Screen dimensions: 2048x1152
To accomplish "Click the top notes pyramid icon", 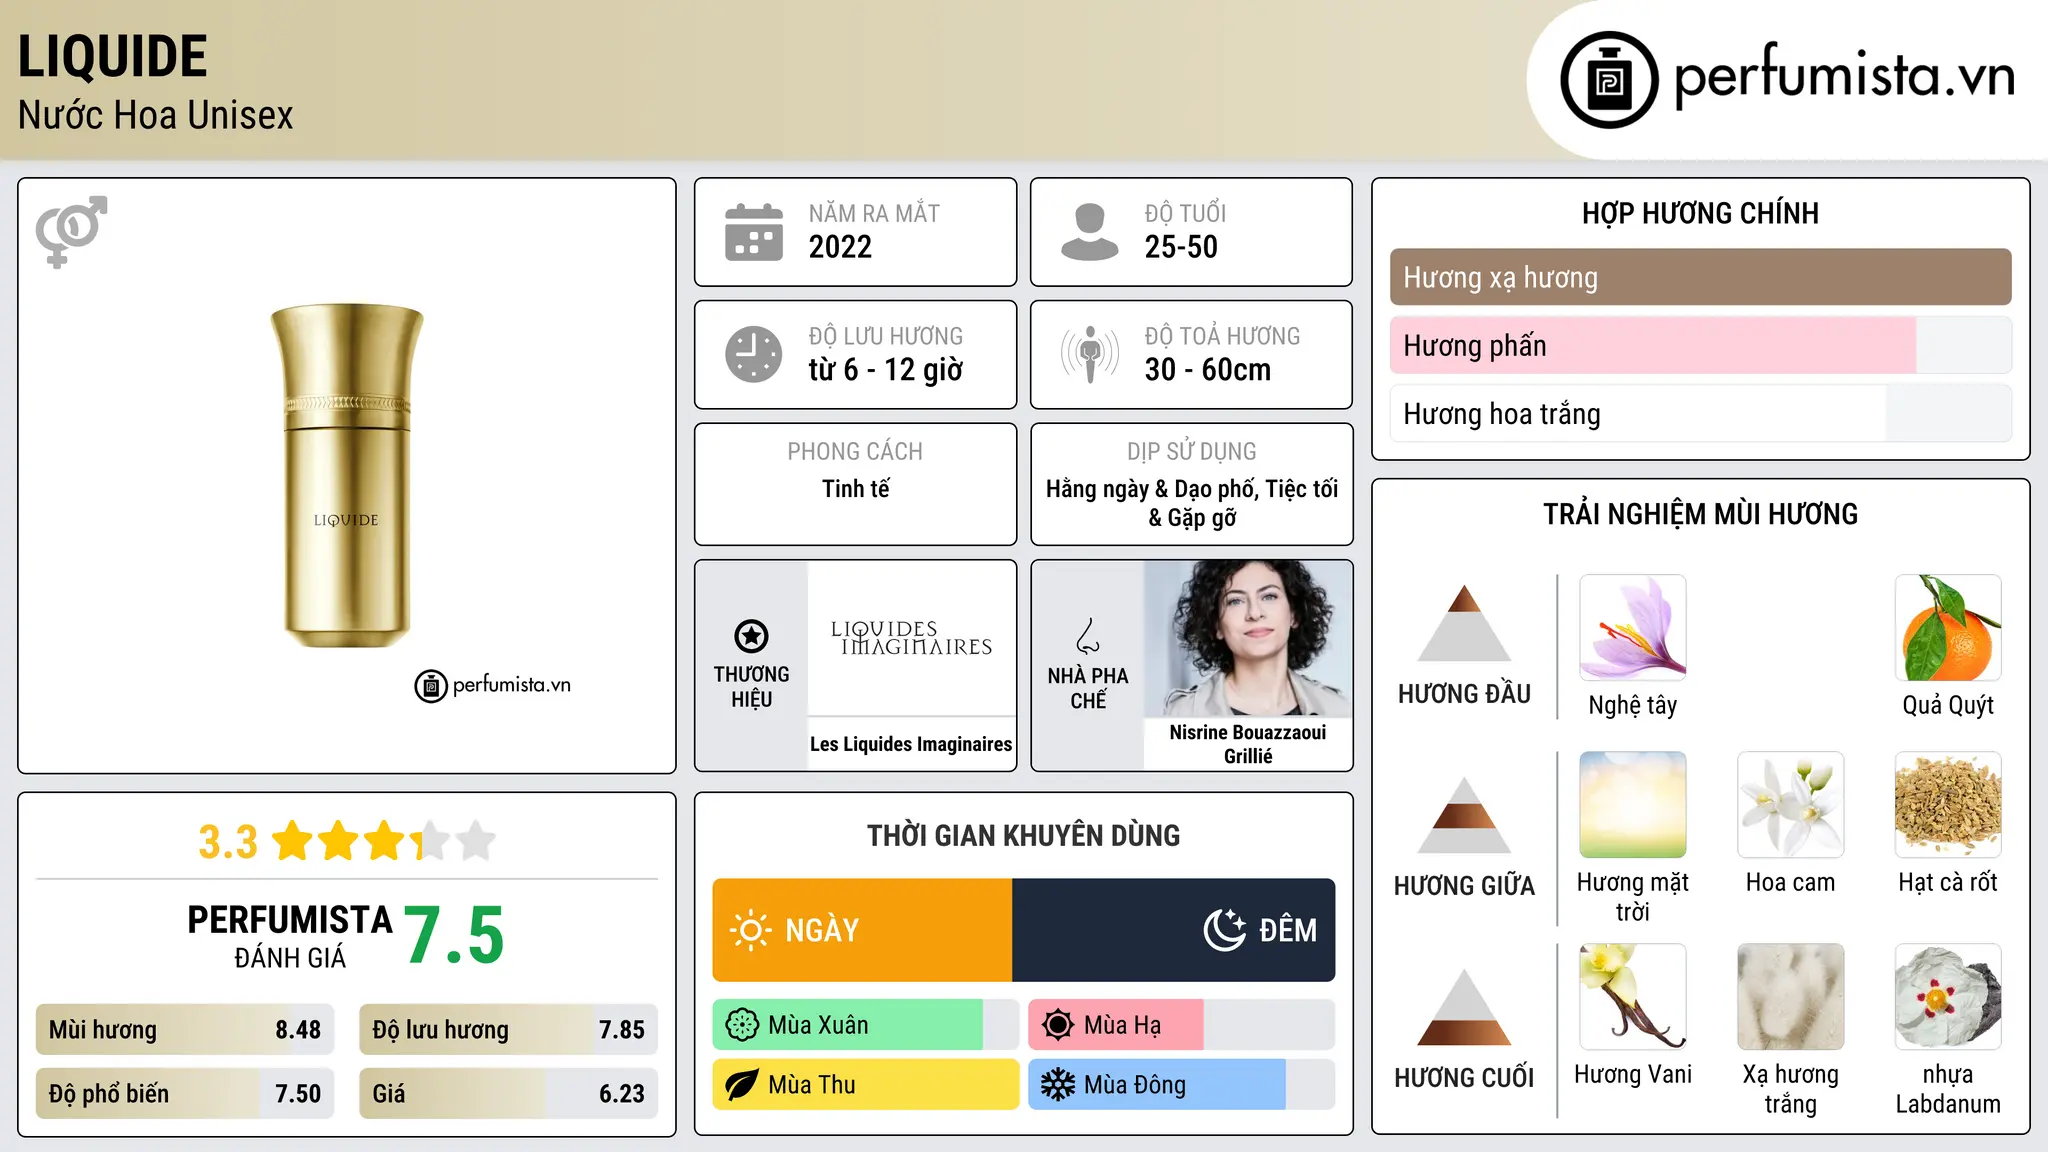I will tap(1464, 623).
